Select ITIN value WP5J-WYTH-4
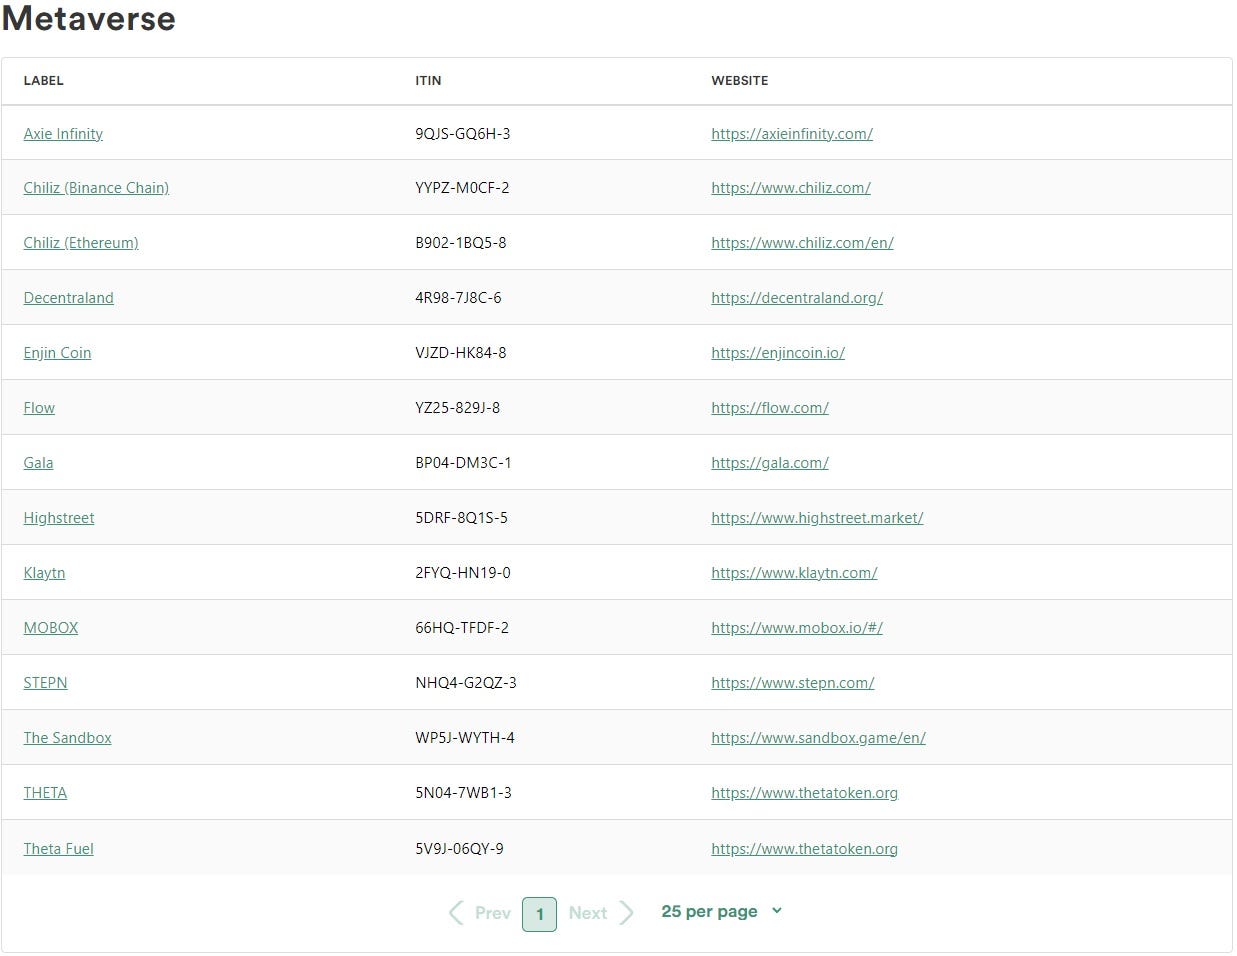 tap(465, 738)
